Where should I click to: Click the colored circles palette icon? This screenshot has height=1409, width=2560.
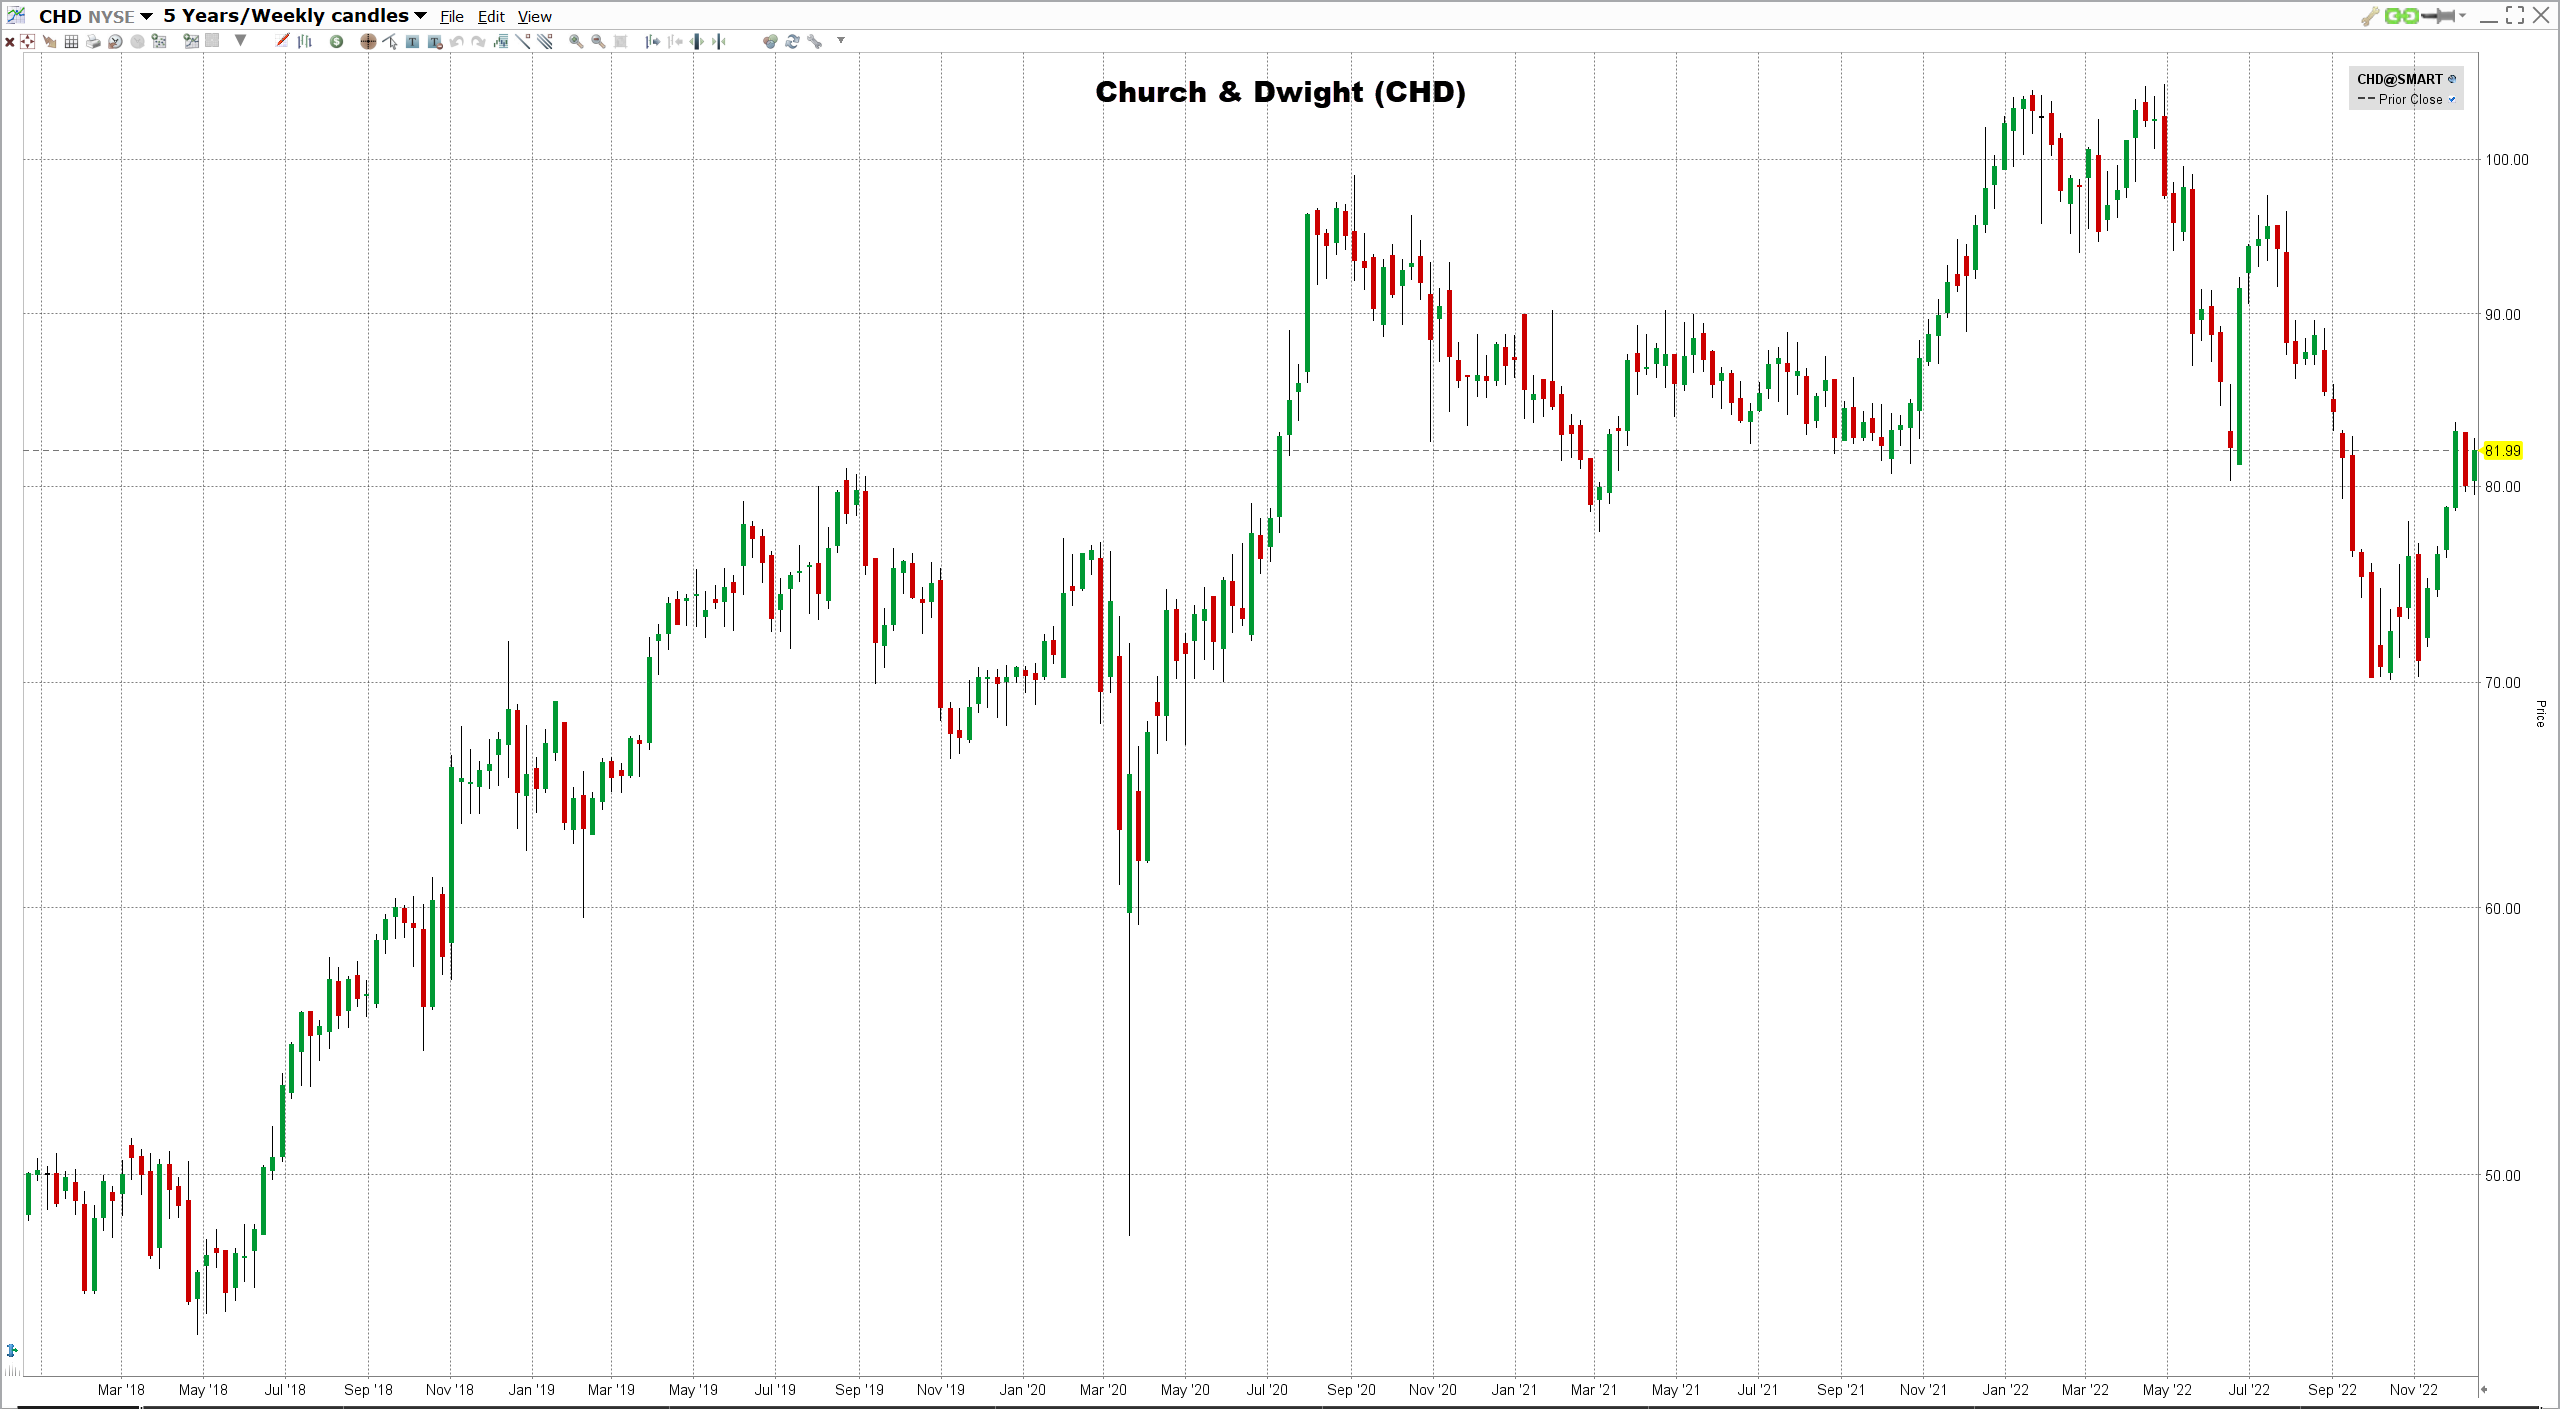770,41
